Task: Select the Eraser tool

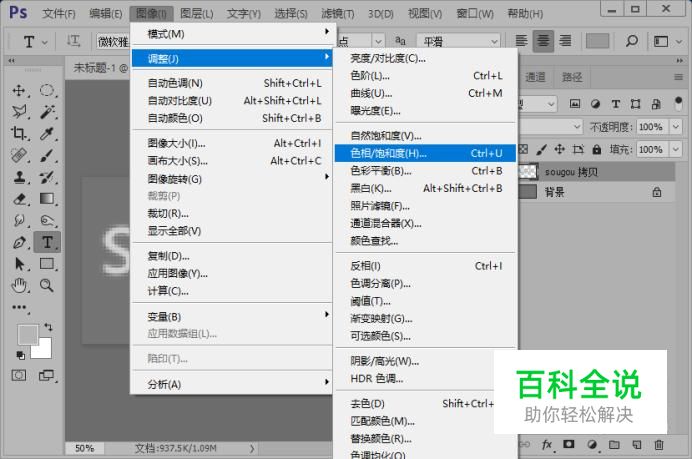Action: click(x=19, y=199)
